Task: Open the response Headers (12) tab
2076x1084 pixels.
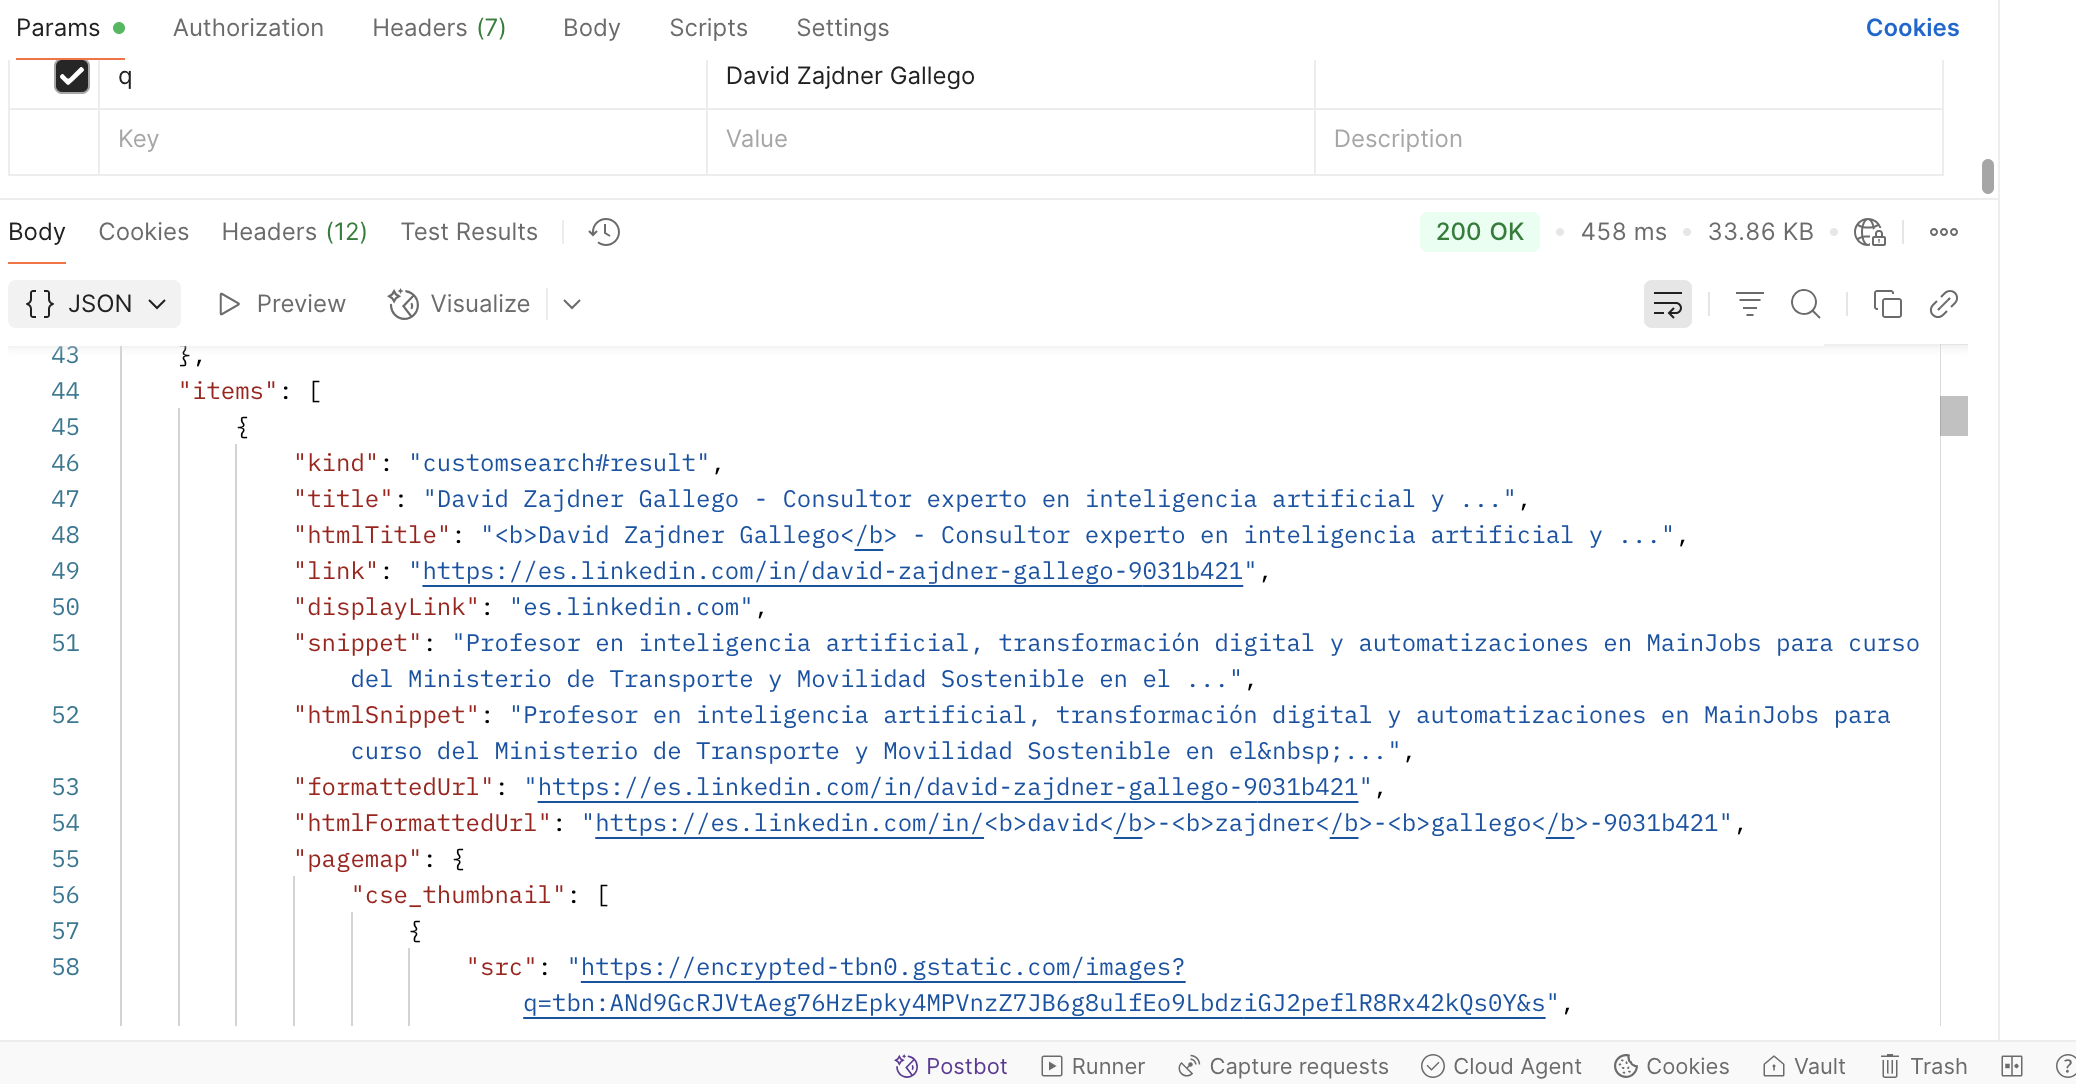Action: click(x=294, y=232)
